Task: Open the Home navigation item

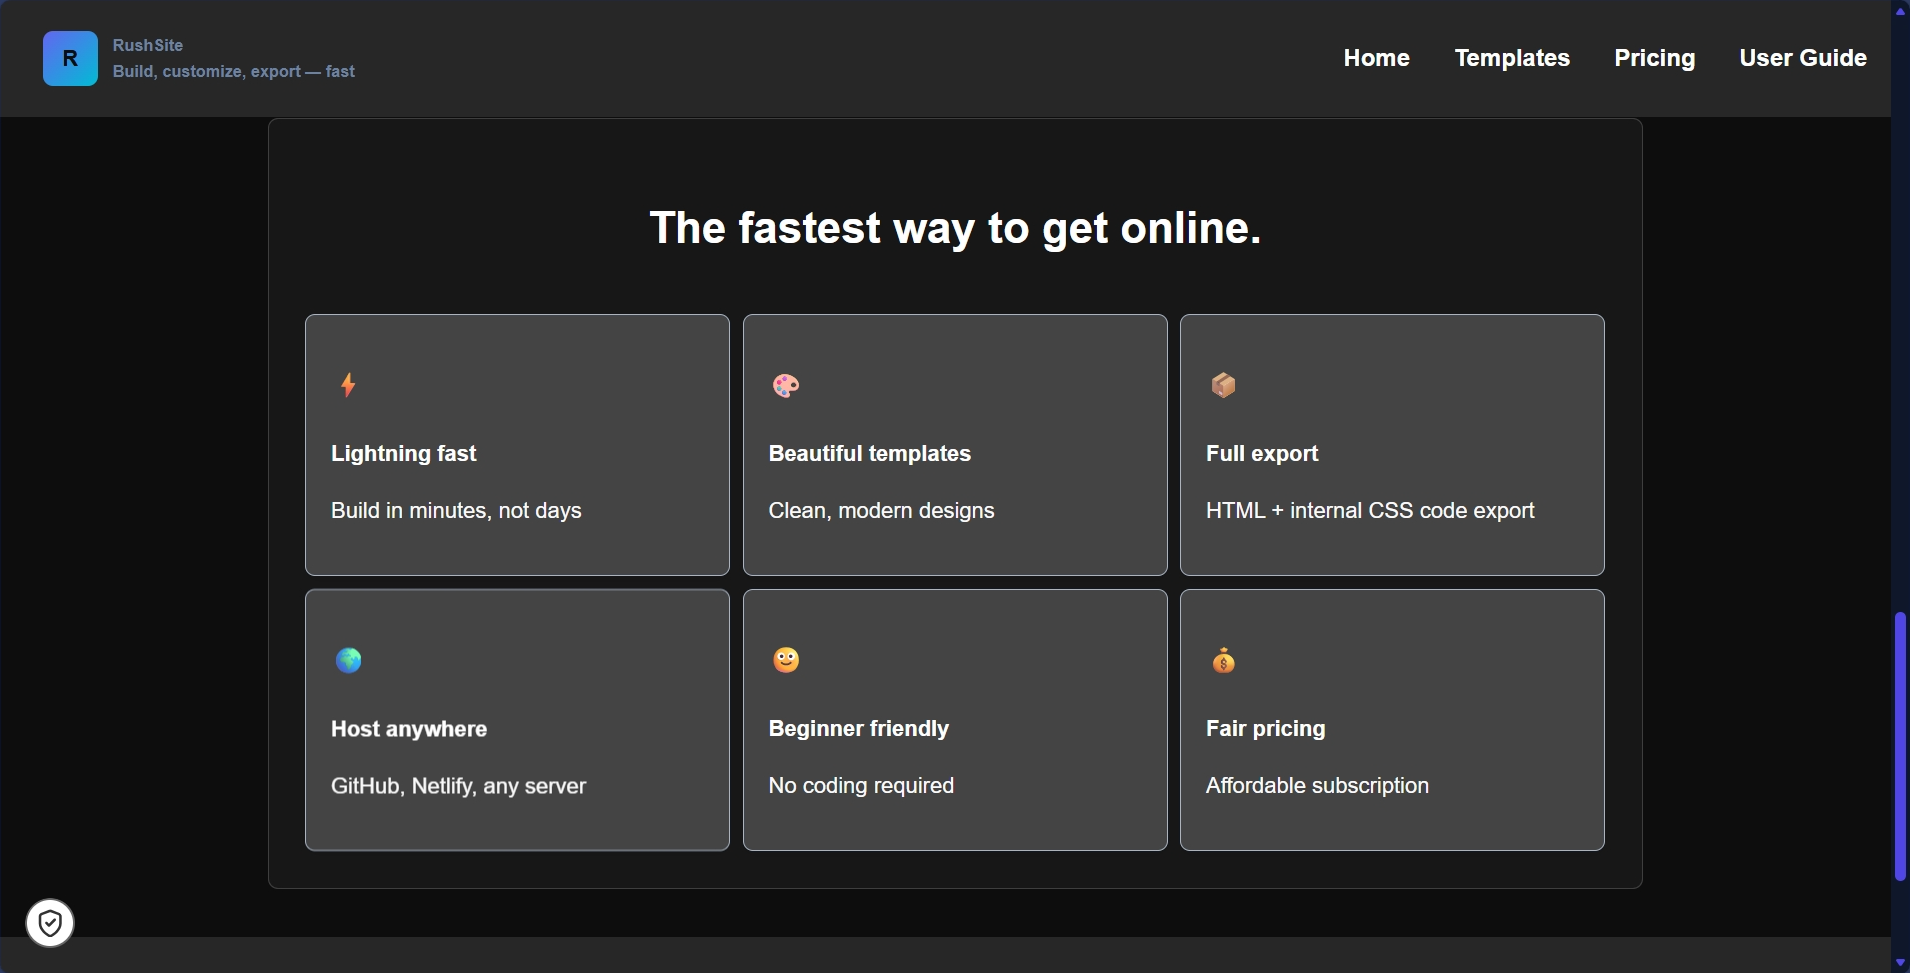Action: coord(1376,58)
